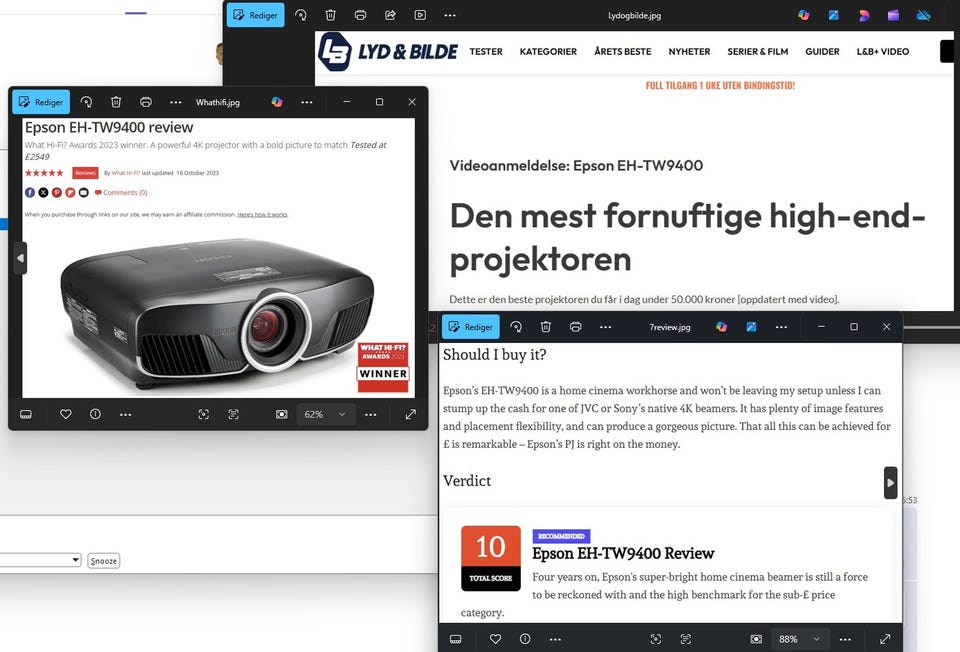This screenshot has height=652, width=960.
Task: Open visual search in Whathifi.jpg window
Action: point(204,414)
